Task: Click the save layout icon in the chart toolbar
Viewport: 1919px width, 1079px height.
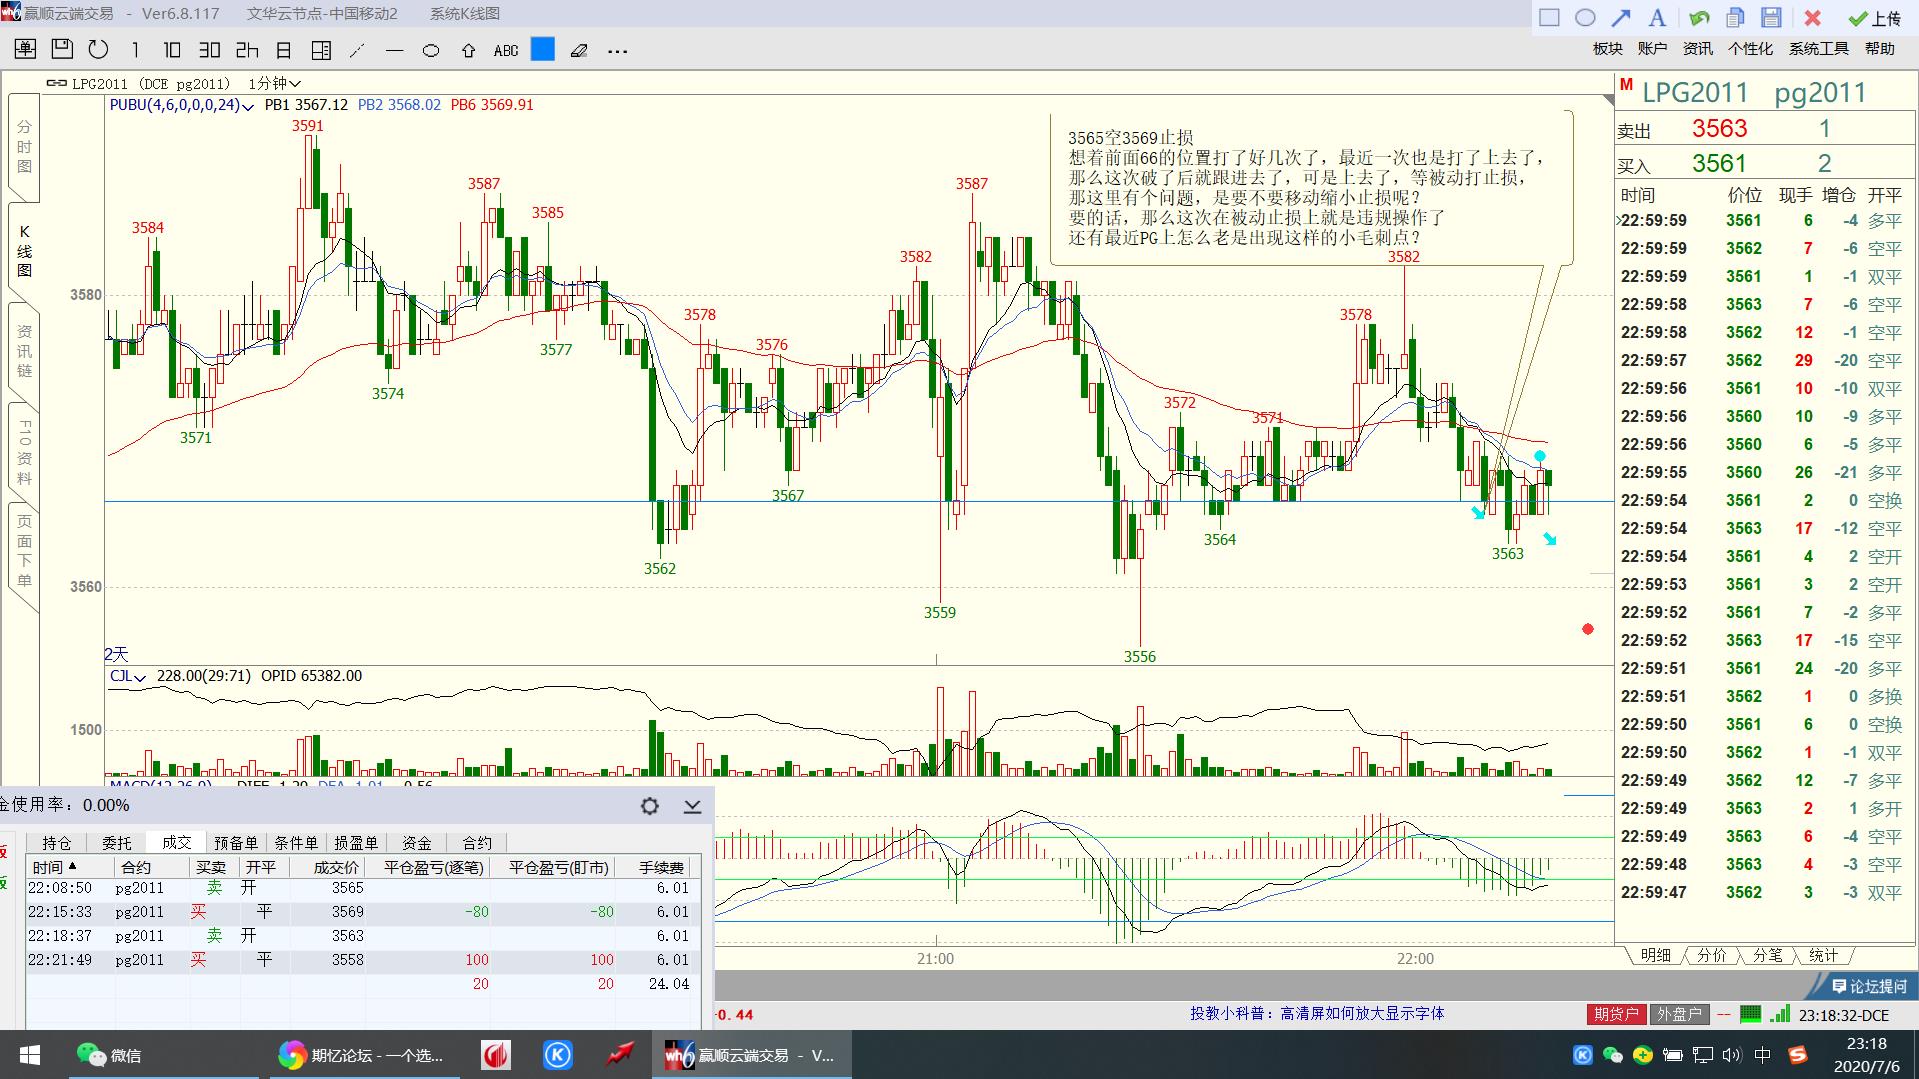Action: pyautogui.click(x=61, y=49)
